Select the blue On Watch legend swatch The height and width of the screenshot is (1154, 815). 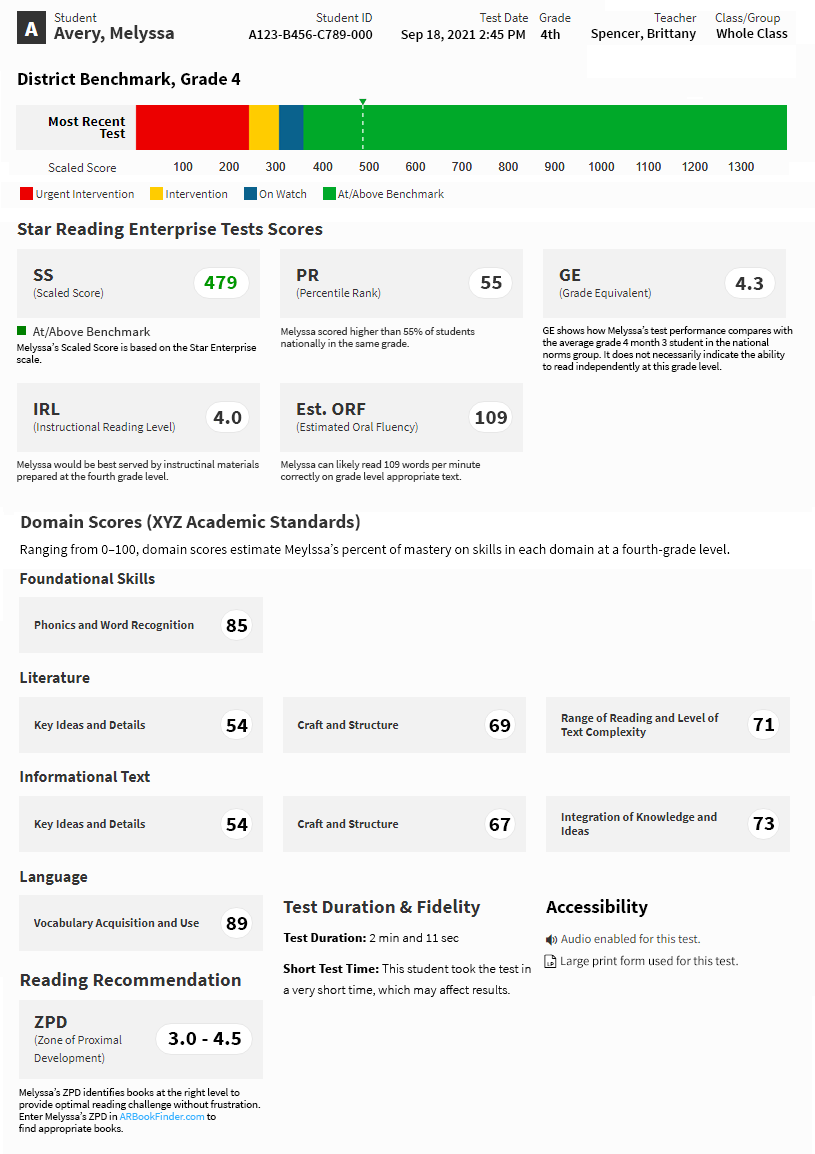click(250, 194)
